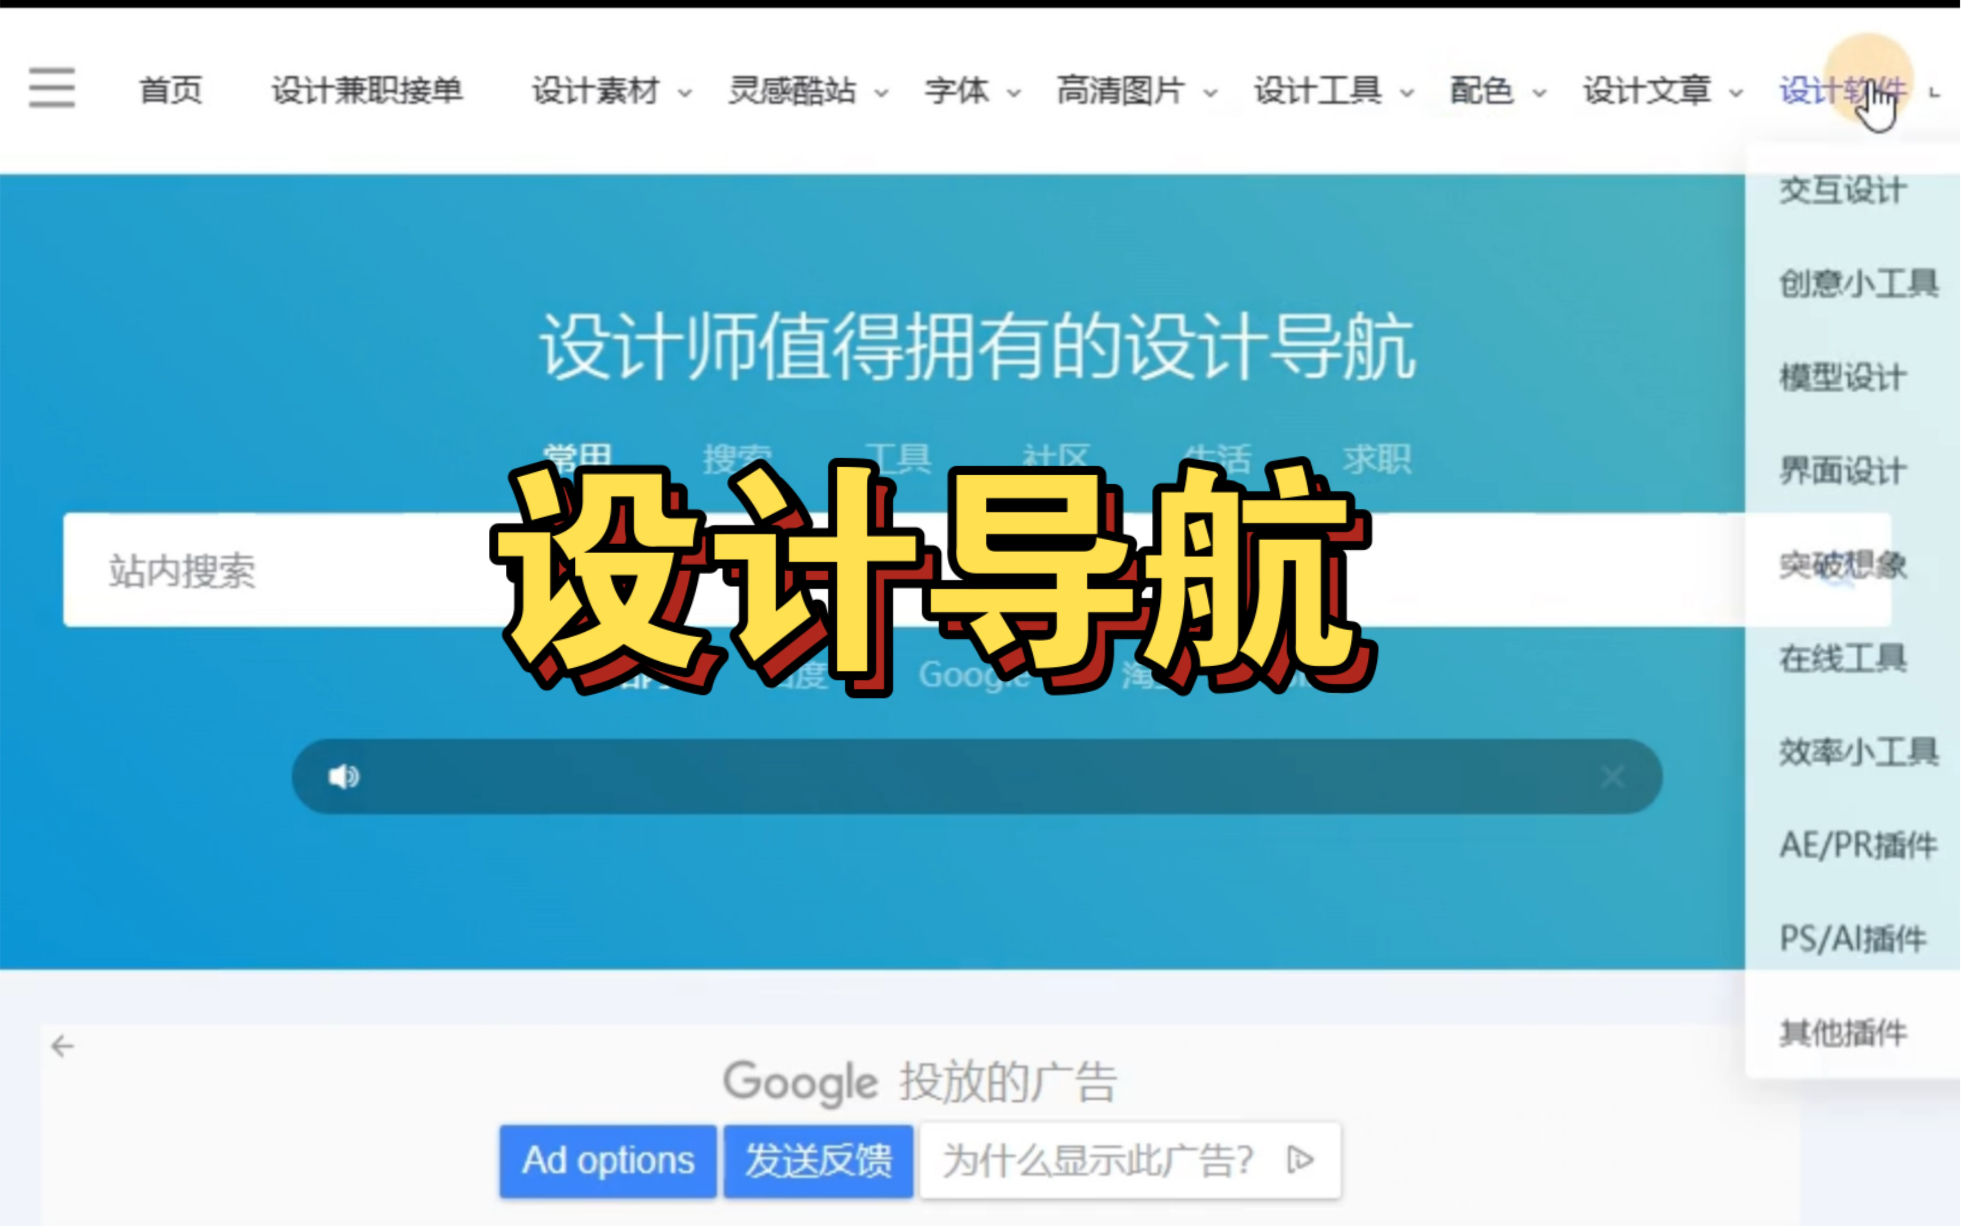Screen dimensions: 1961x1226
Task: Expand the 设计素材 dropdown
Action: 606,89
